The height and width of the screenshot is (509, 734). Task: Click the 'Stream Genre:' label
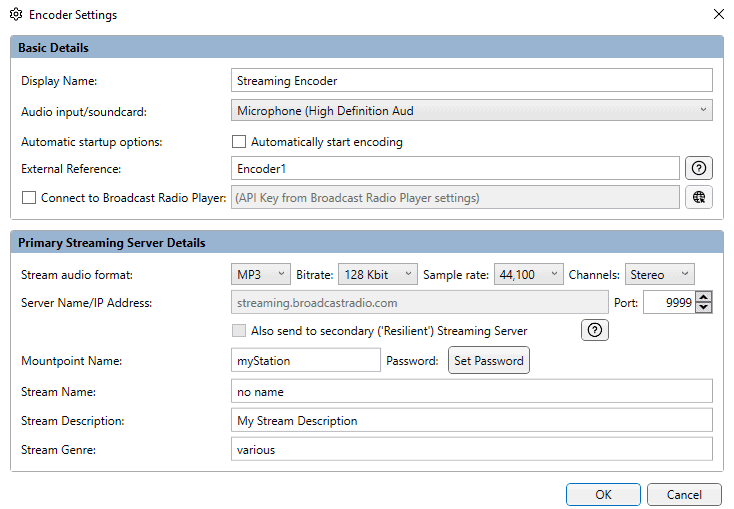coord(59,450)
